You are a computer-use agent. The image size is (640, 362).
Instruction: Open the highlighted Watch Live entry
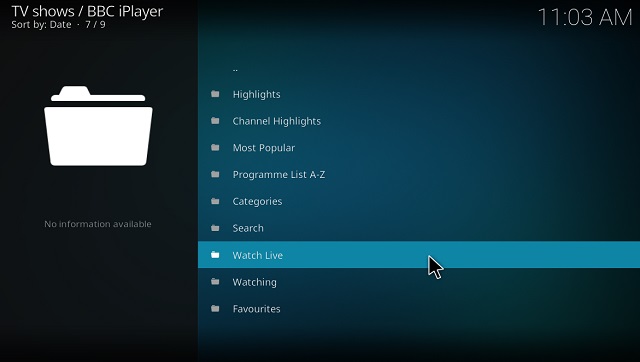coord(419,255)
